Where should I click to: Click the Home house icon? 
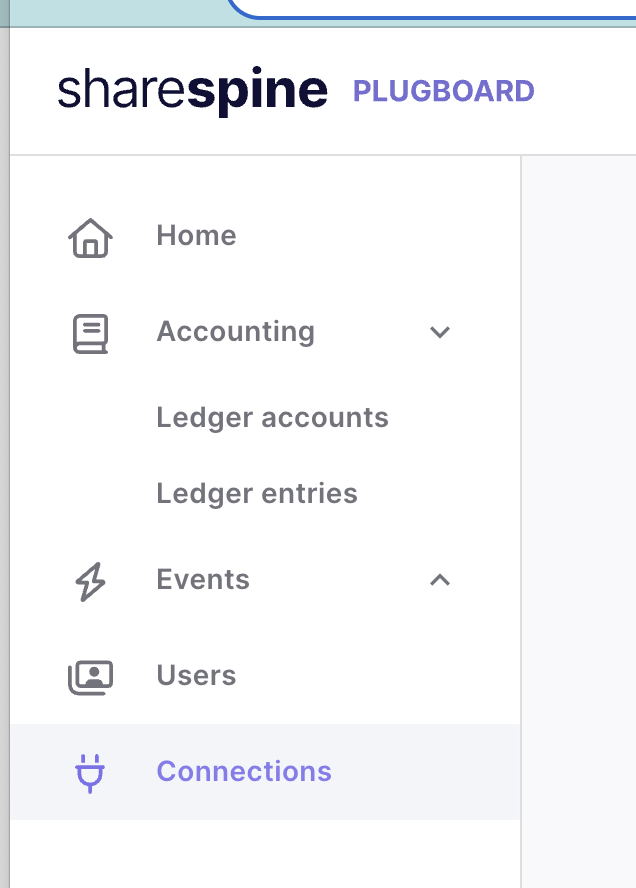click(x=90, y=238)
